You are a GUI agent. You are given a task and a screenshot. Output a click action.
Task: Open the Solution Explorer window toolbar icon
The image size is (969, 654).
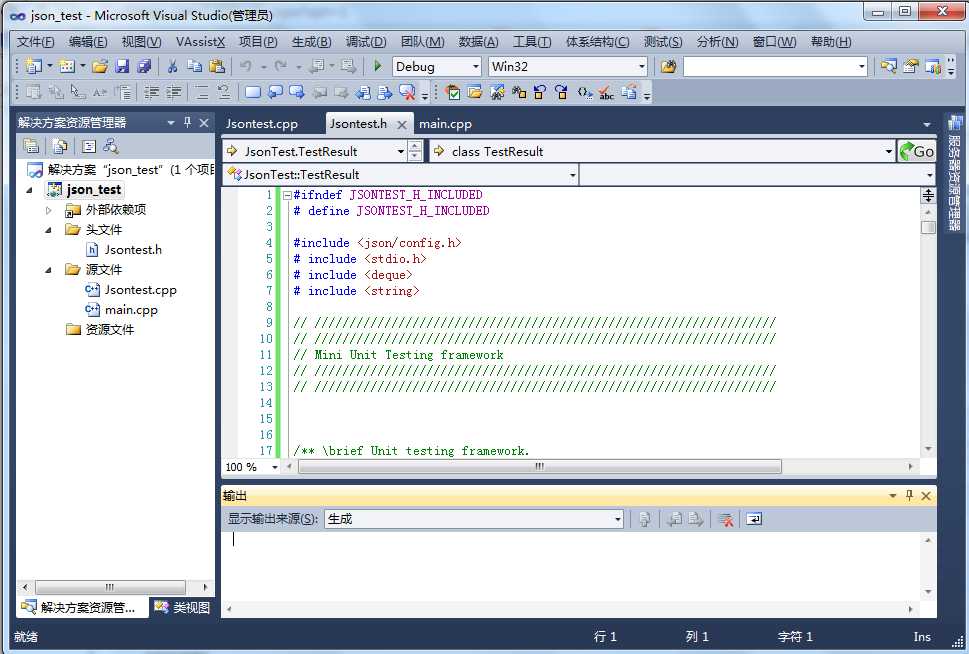point(889,66)
